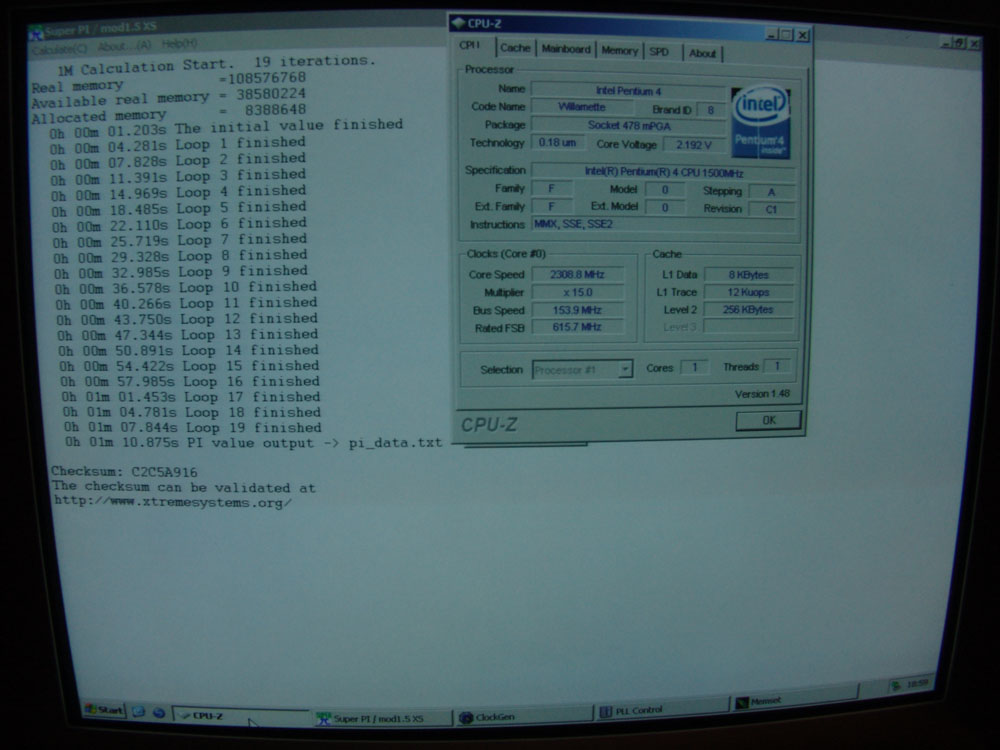
Task: Click the Super PI title bar icon
Action: 37,32
